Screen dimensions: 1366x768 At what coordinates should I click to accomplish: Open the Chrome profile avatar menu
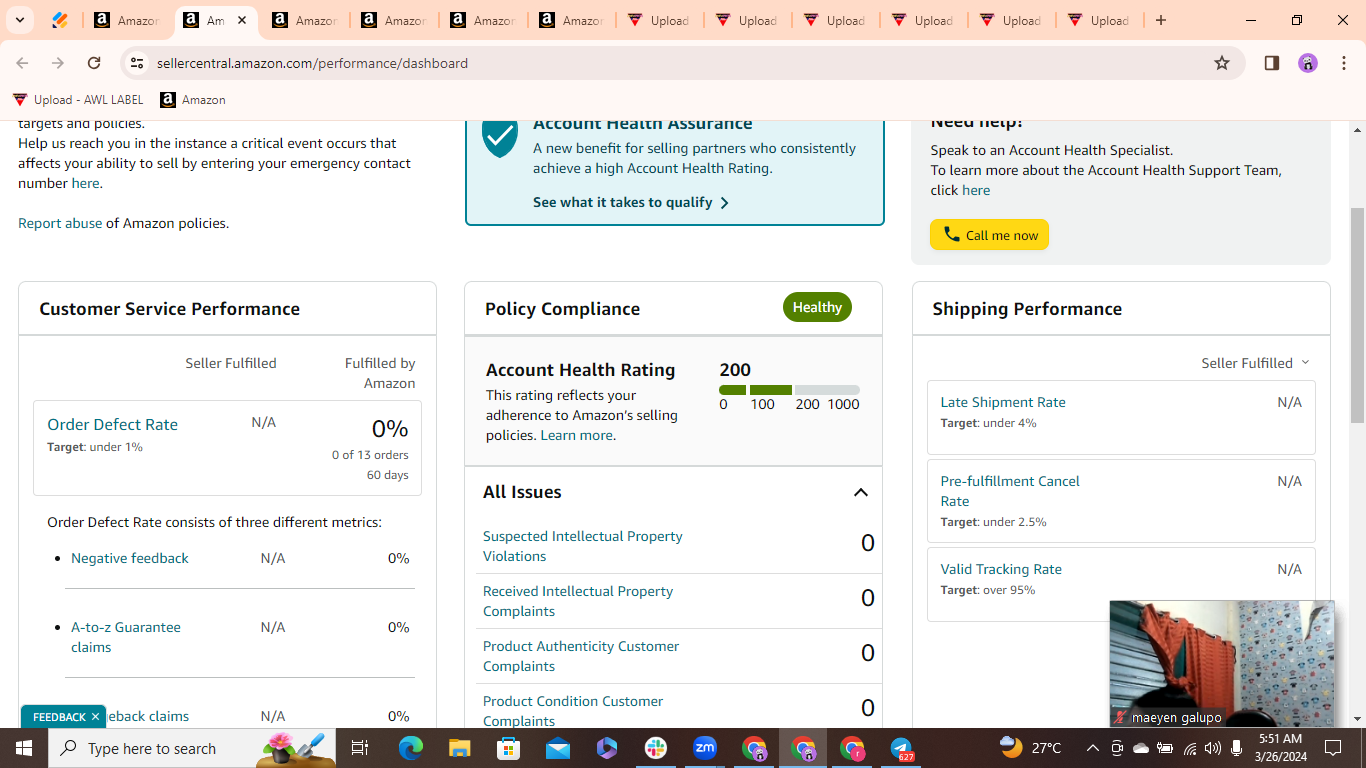tap(1308, 63)
